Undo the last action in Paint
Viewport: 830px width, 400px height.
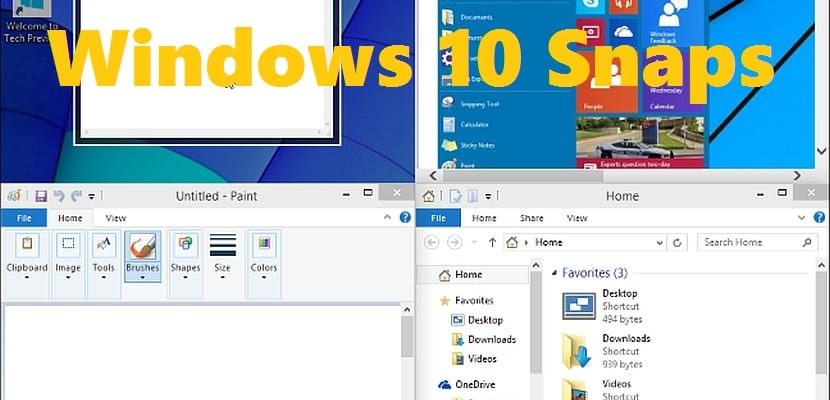[59, 196]
